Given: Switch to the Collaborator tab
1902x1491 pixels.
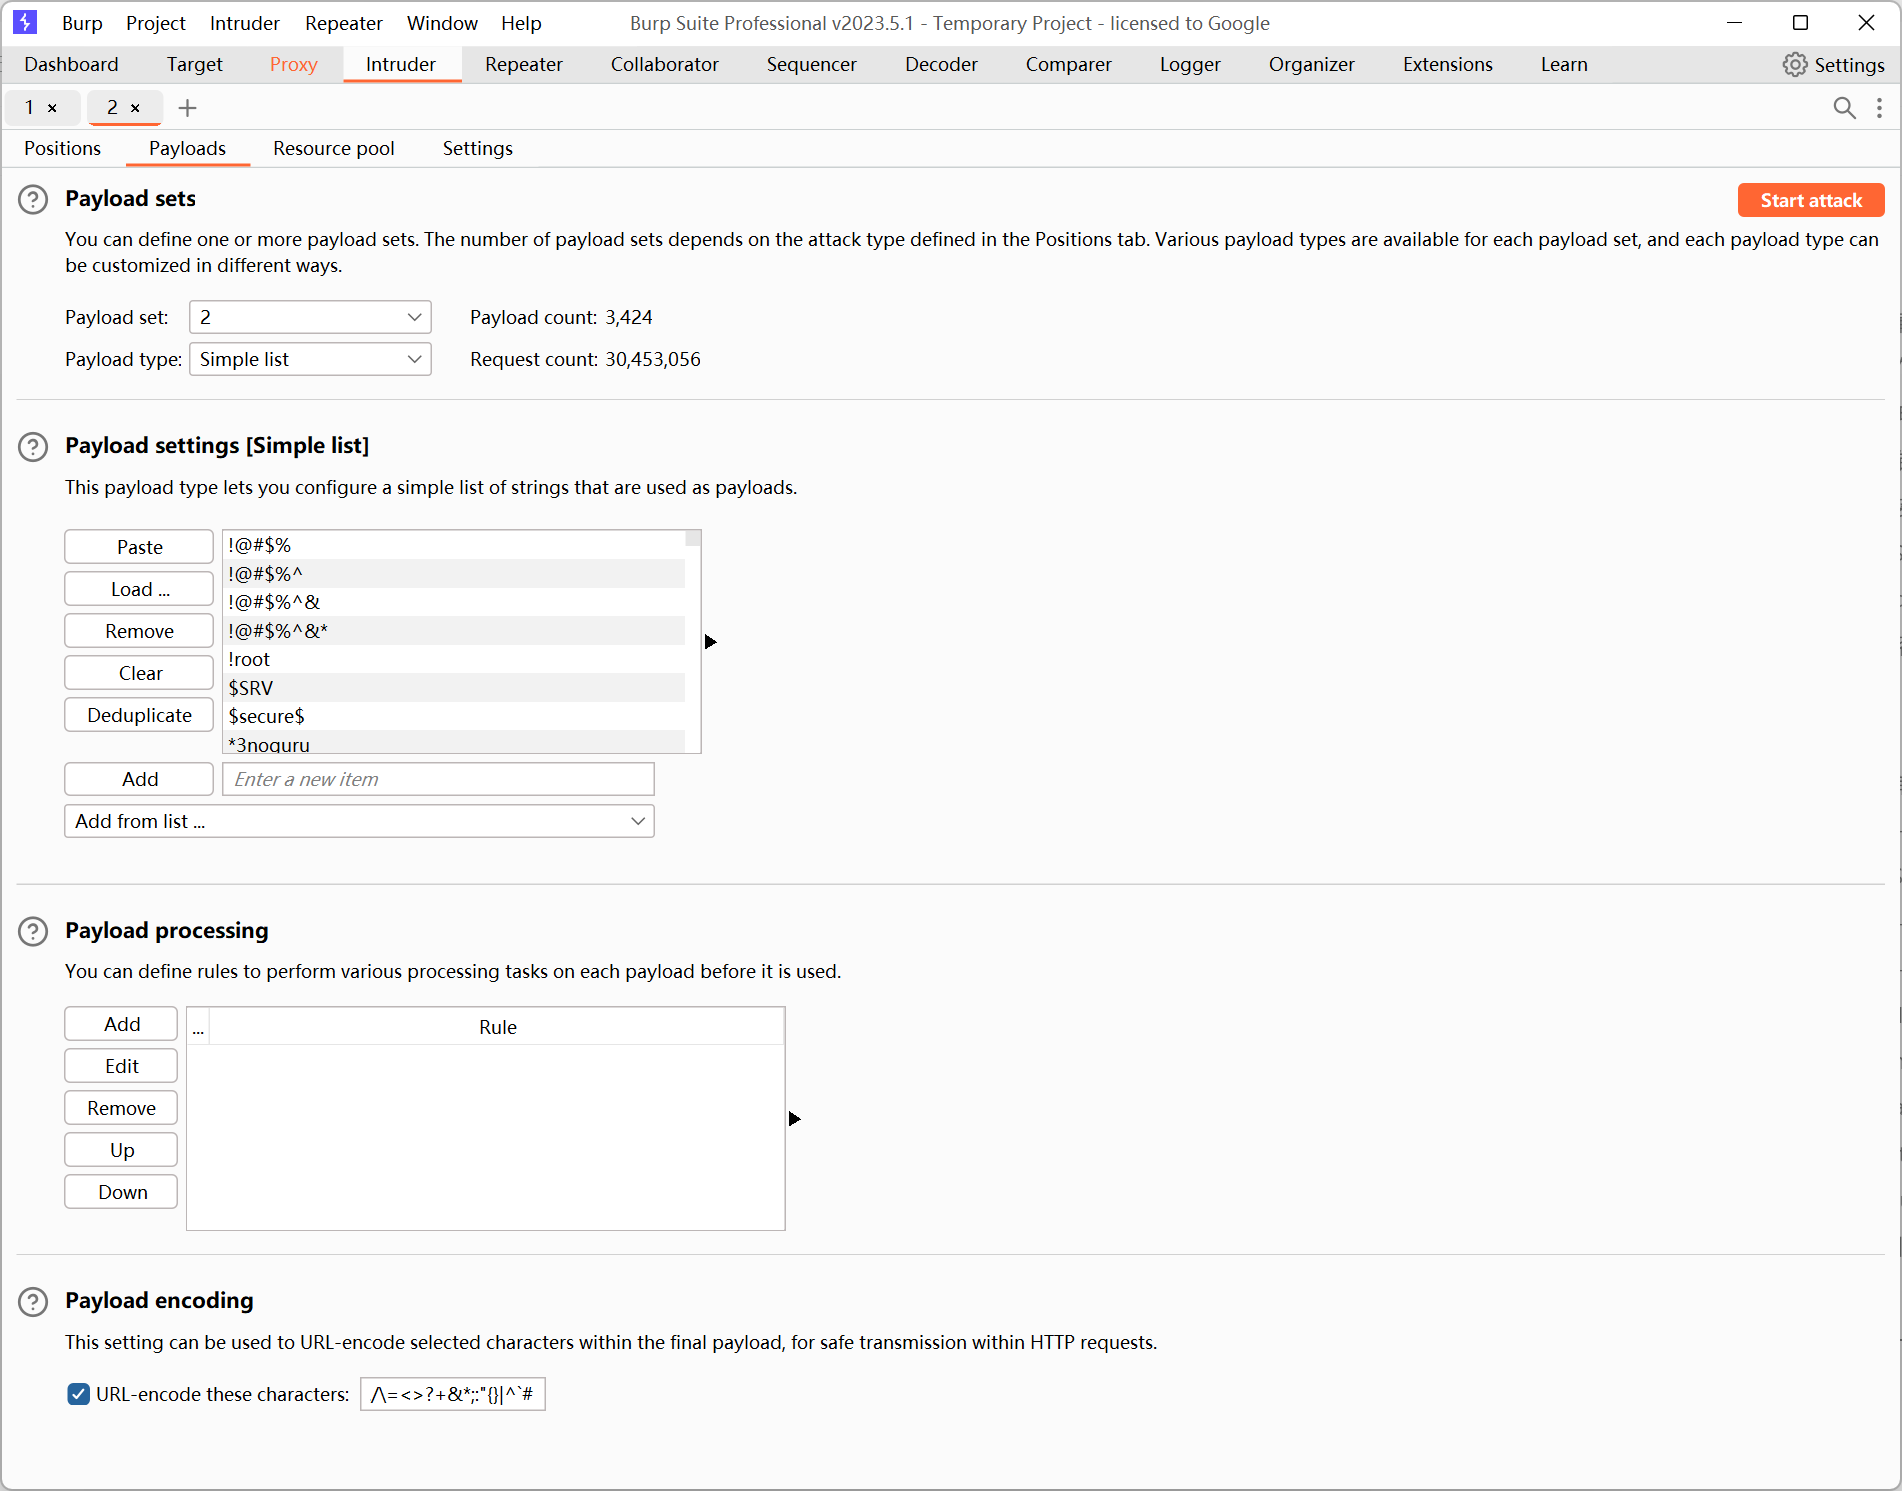Looking at the screenshot, I should 665,64.
